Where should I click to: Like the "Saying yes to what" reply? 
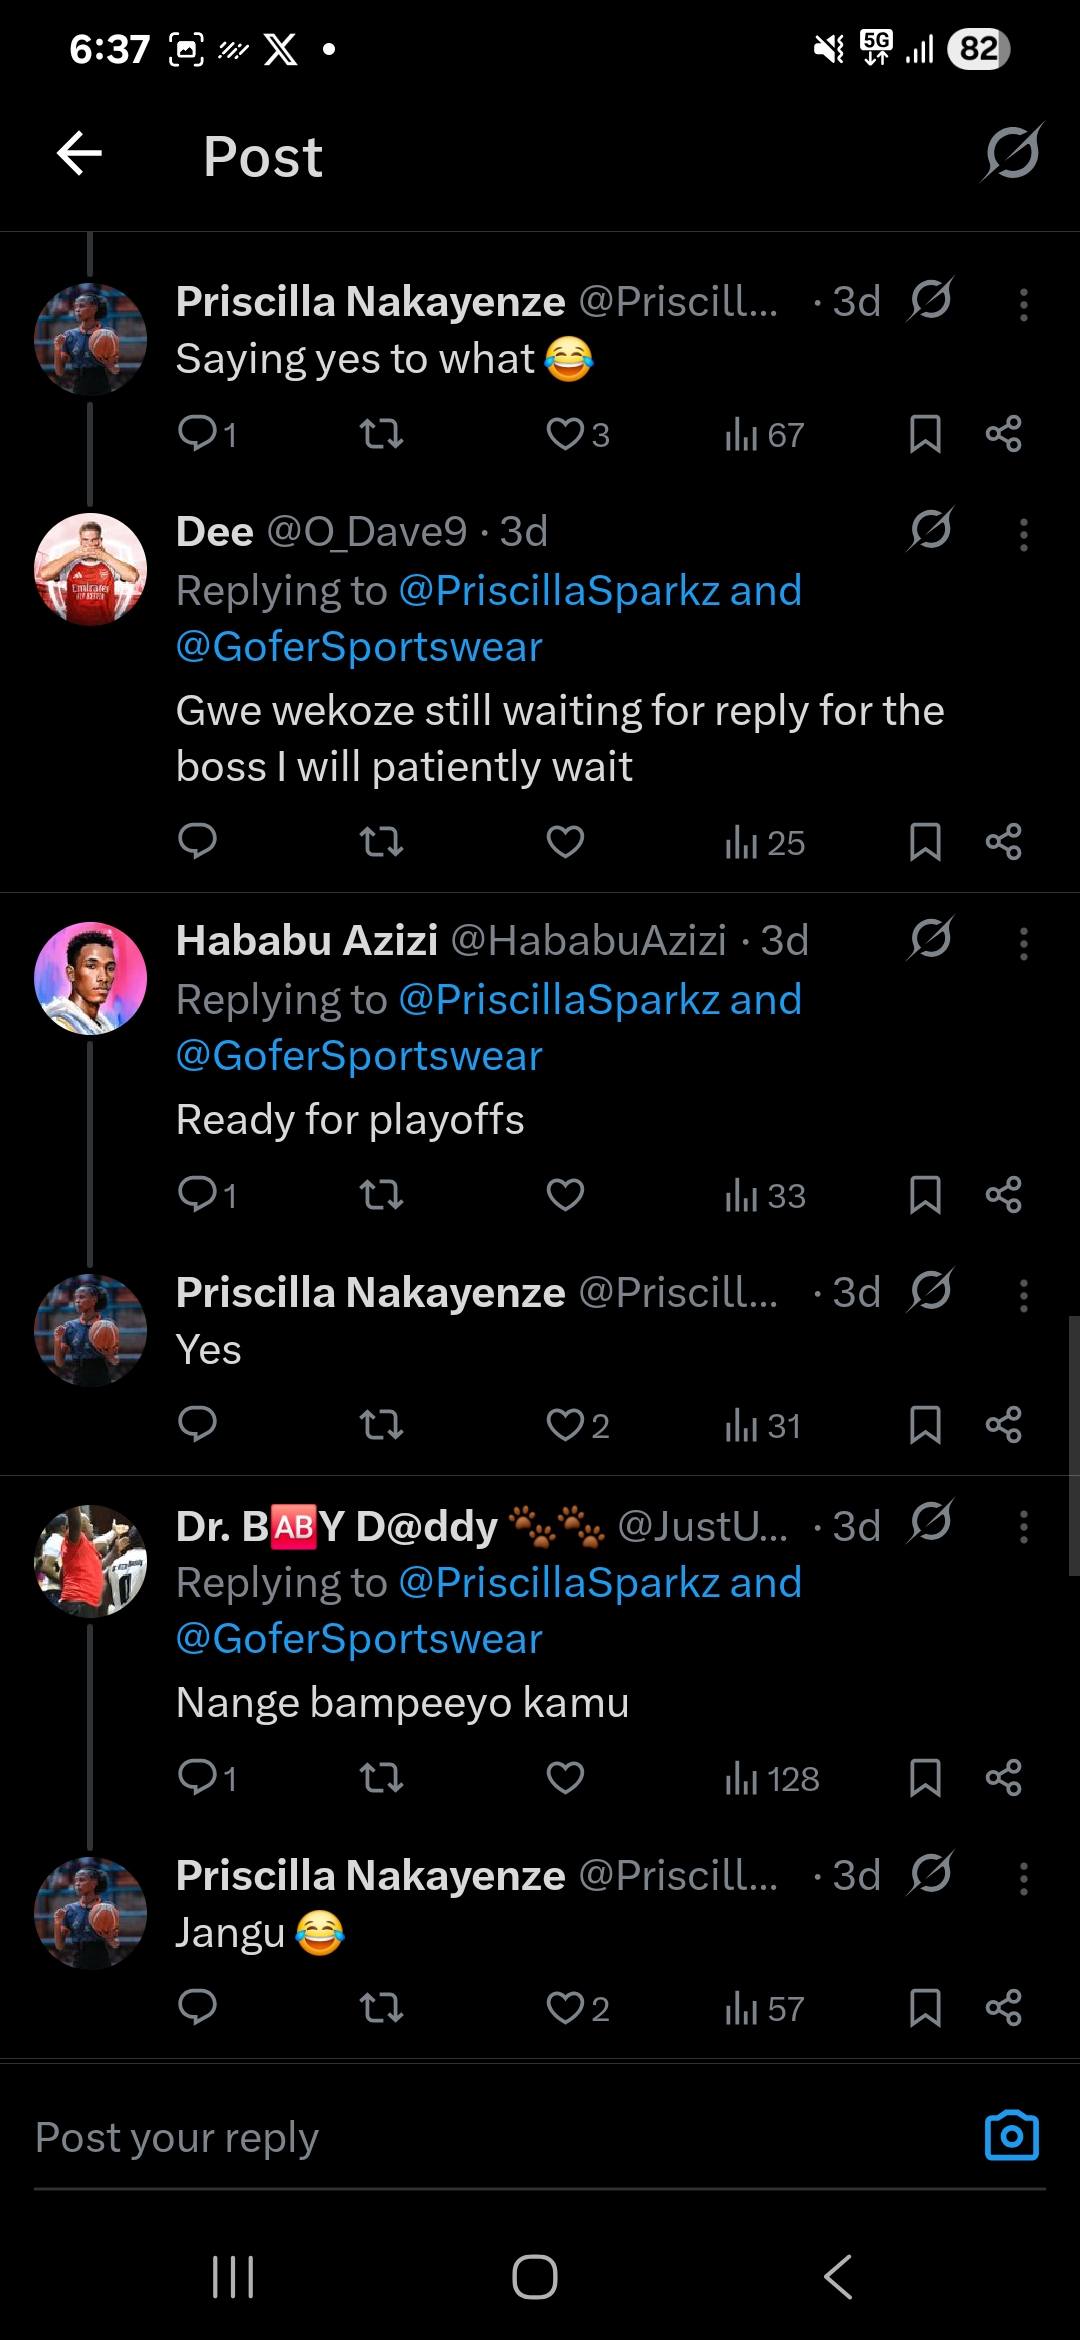point(565,434)
